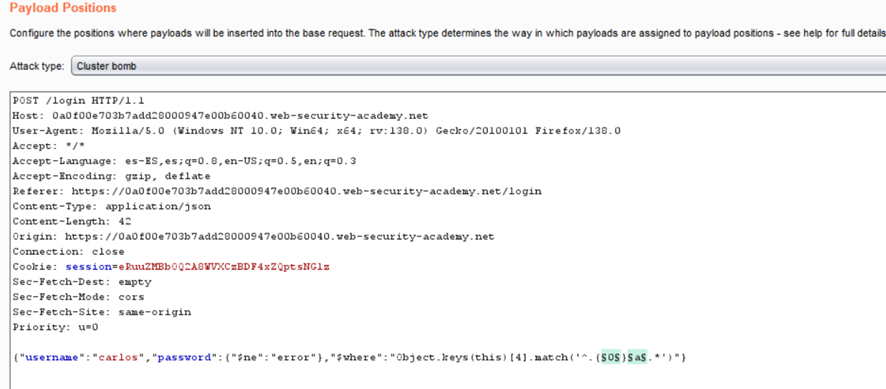
Task: Click the Sec-Fetch-Dest: empty line
Action: tap(81, 282)
